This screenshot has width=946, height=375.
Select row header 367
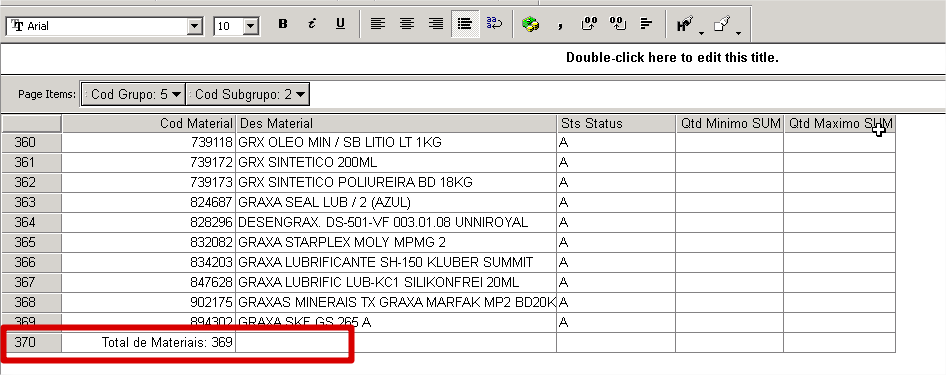[31, 282]
